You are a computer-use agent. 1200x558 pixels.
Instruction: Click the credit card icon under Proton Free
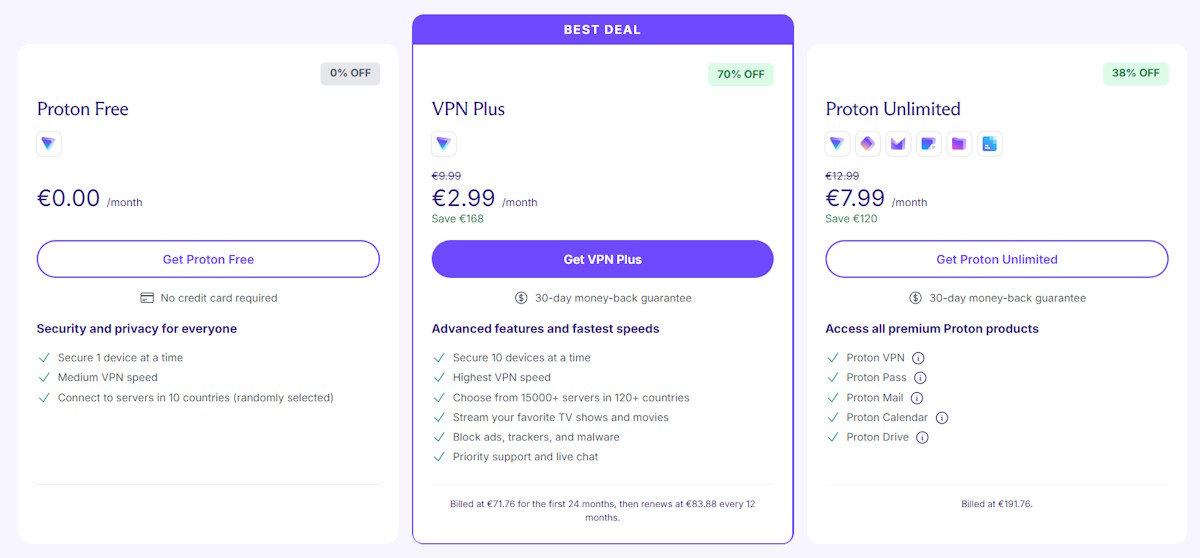point(147,298)
